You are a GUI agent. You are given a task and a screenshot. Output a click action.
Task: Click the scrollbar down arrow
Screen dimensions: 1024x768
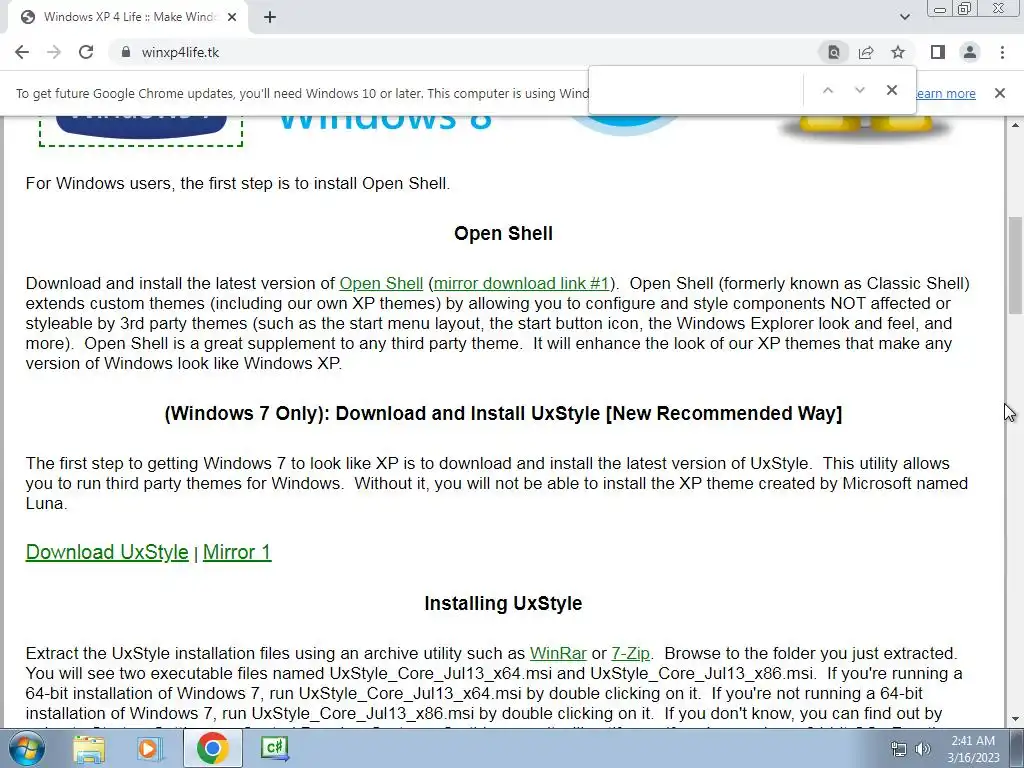tap(1015, 719)
